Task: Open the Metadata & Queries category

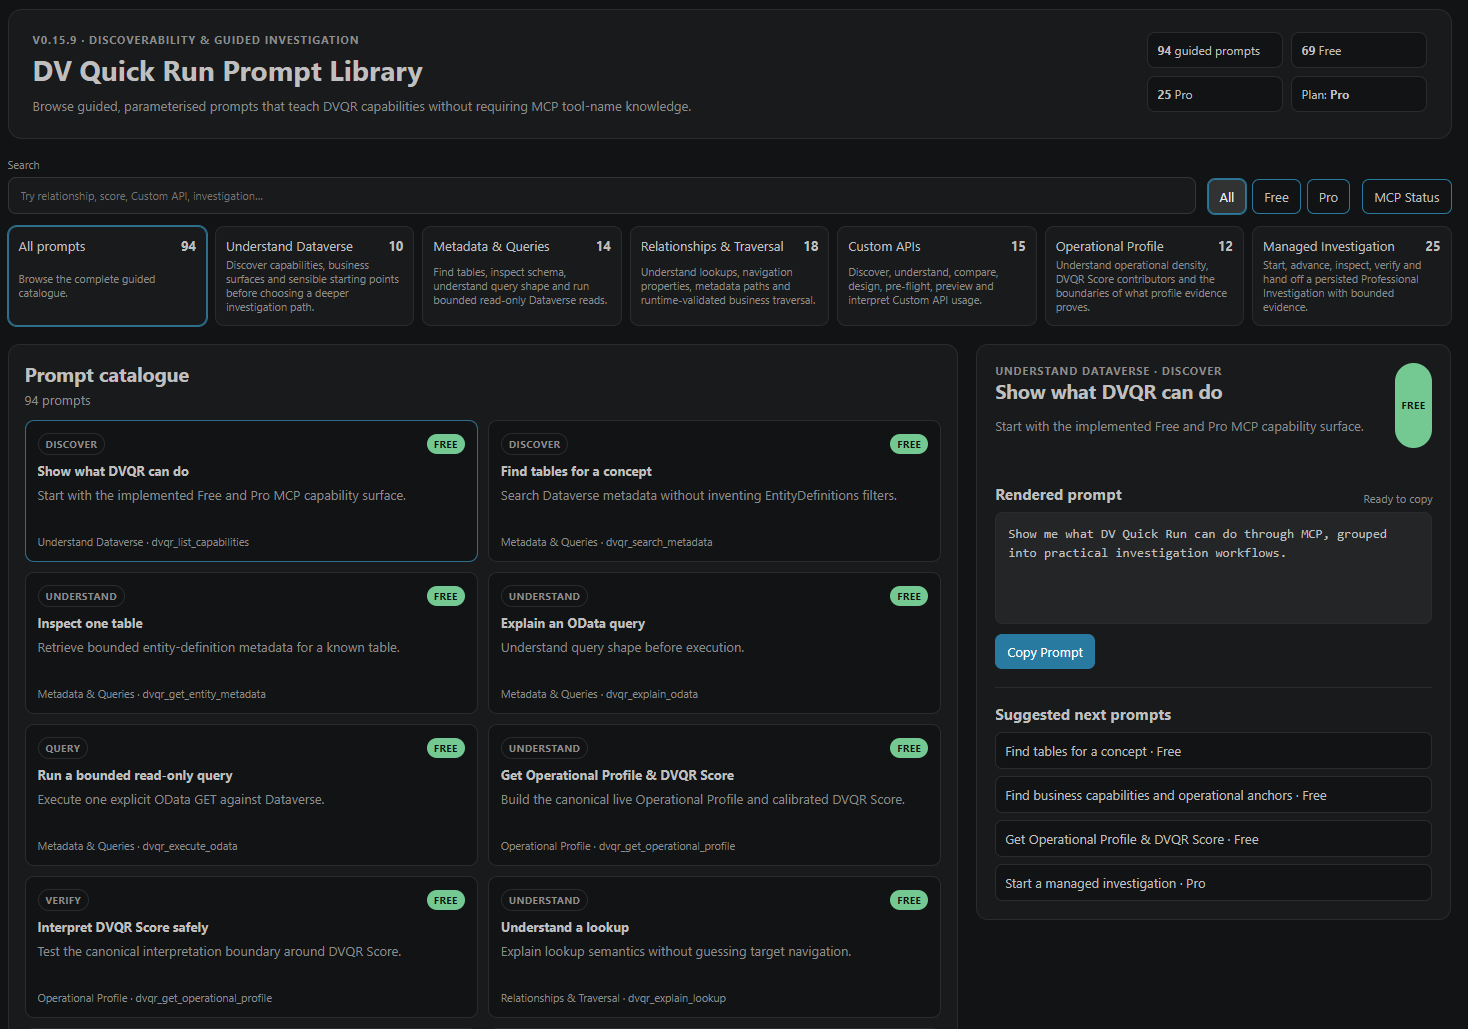Action: [522, 276]
